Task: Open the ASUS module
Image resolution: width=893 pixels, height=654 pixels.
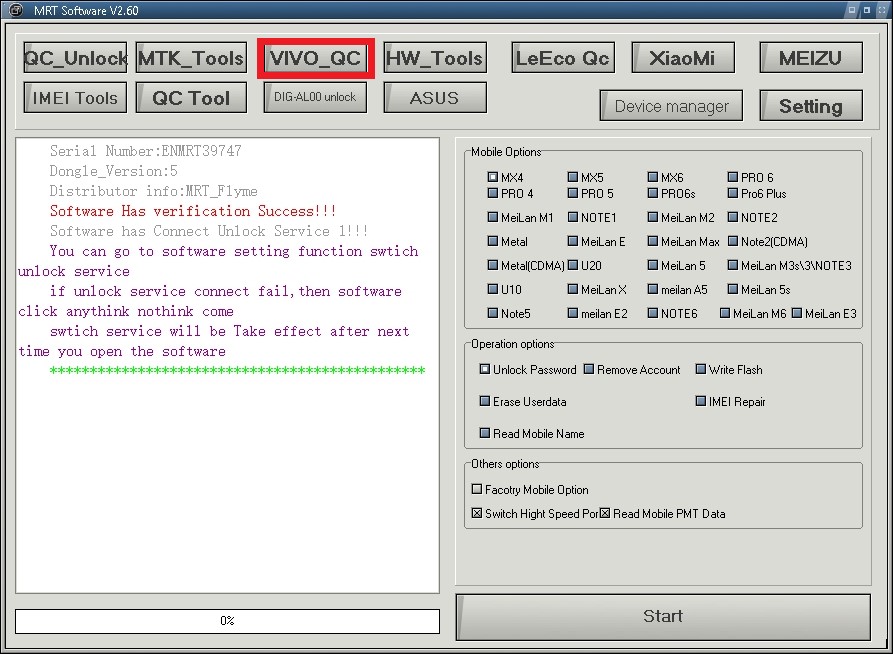Action: pos(435,97)
